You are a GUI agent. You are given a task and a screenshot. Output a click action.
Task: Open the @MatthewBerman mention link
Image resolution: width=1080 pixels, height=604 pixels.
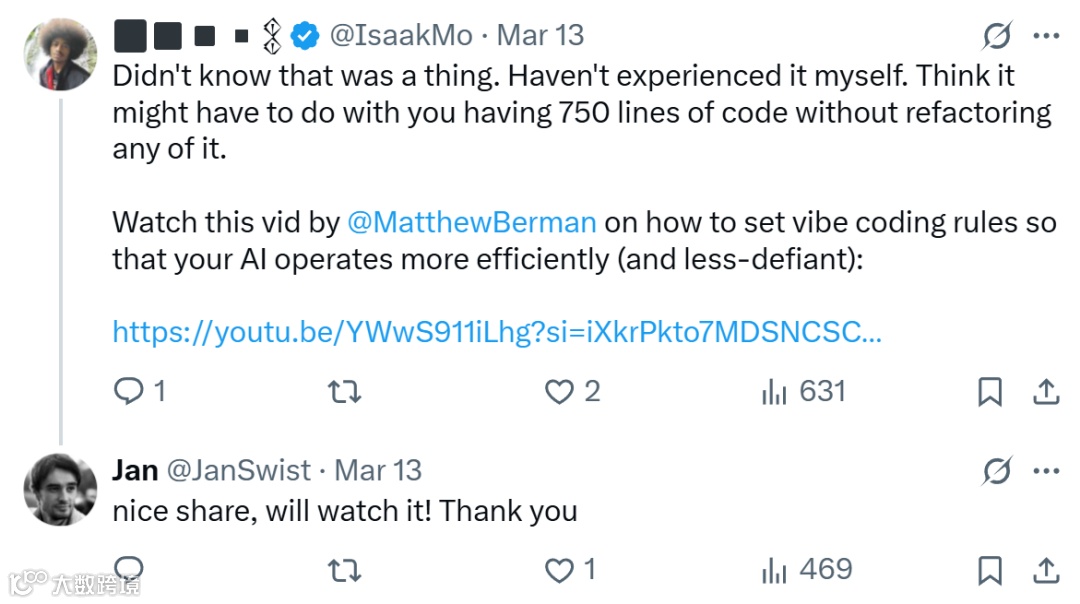[471, 222]
